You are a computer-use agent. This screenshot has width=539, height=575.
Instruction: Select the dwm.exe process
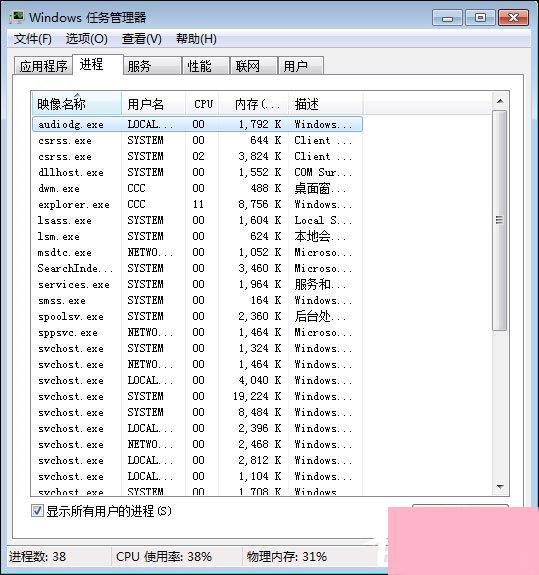[x=197, y=188]
